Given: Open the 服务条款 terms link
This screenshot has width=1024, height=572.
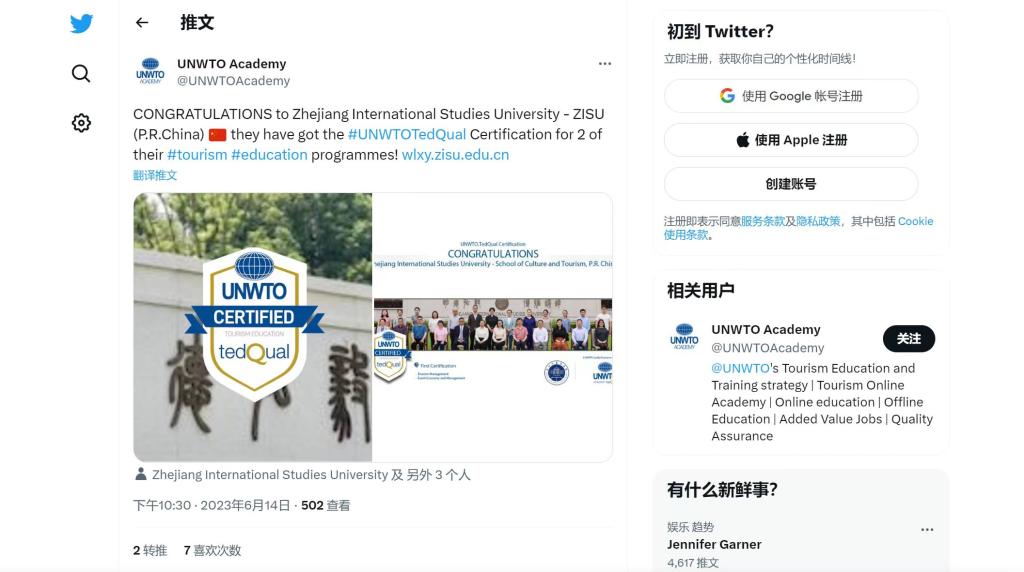Looking at the screenshot, I should point(763,221).
